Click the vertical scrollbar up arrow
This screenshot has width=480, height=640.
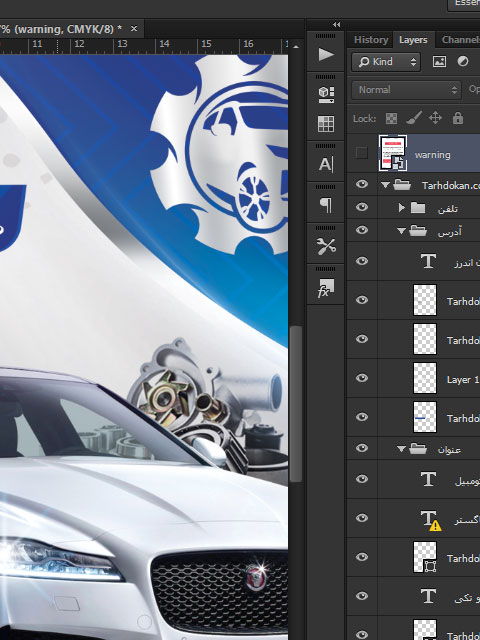point(296,47)
